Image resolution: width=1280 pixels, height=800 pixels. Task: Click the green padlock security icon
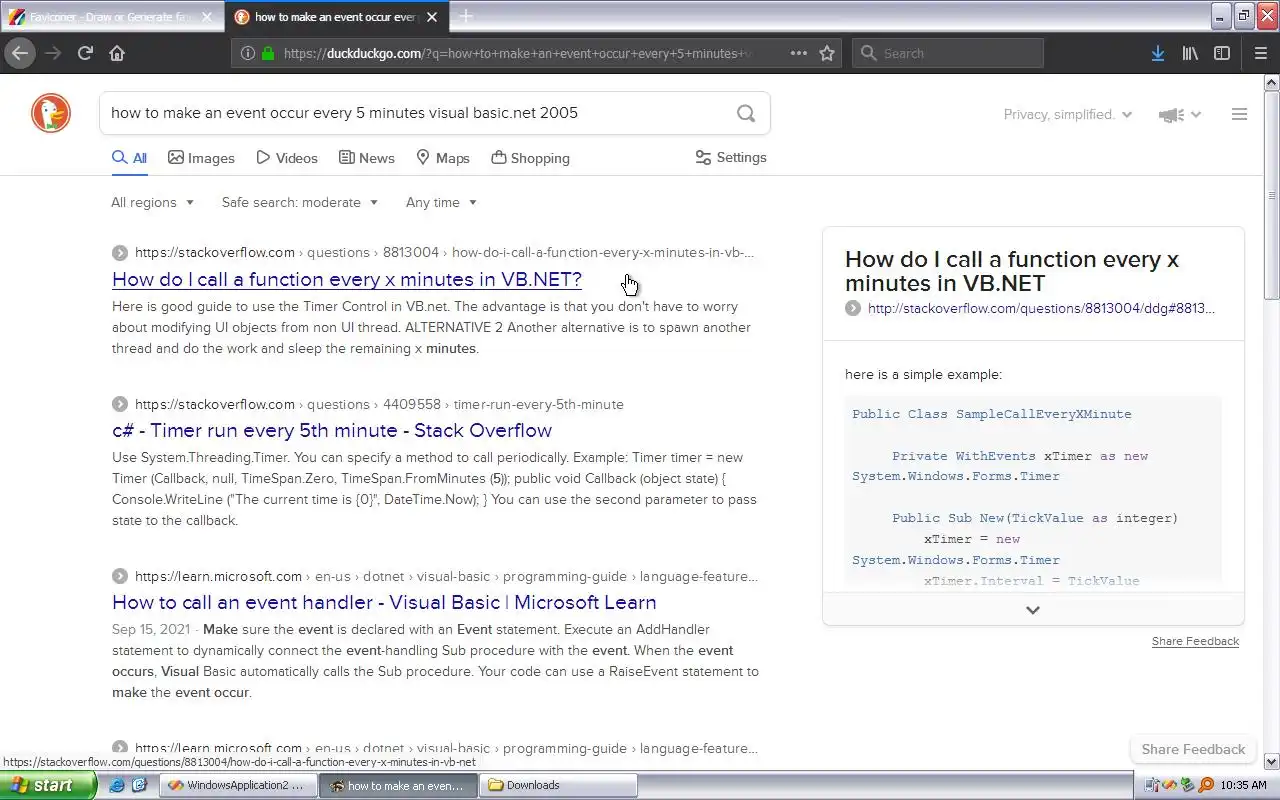click(x=268, y=53)
